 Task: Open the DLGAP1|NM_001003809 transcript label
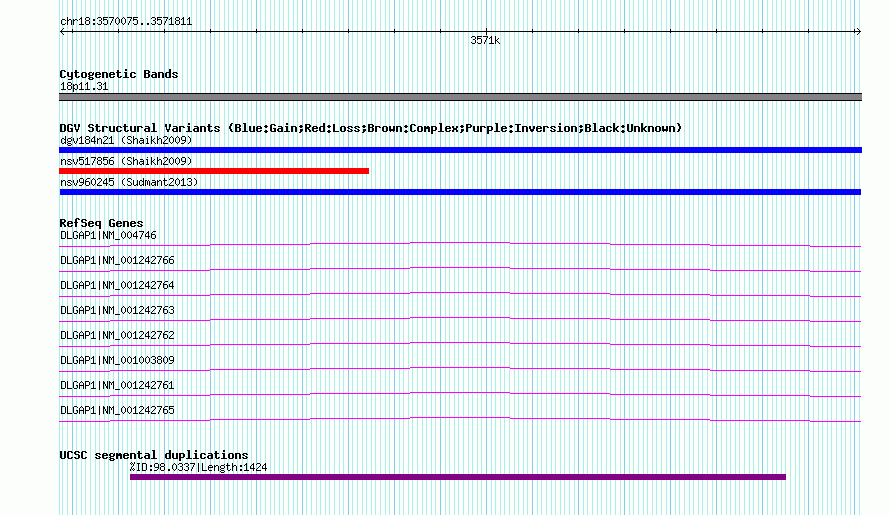[x=117, y=360]
